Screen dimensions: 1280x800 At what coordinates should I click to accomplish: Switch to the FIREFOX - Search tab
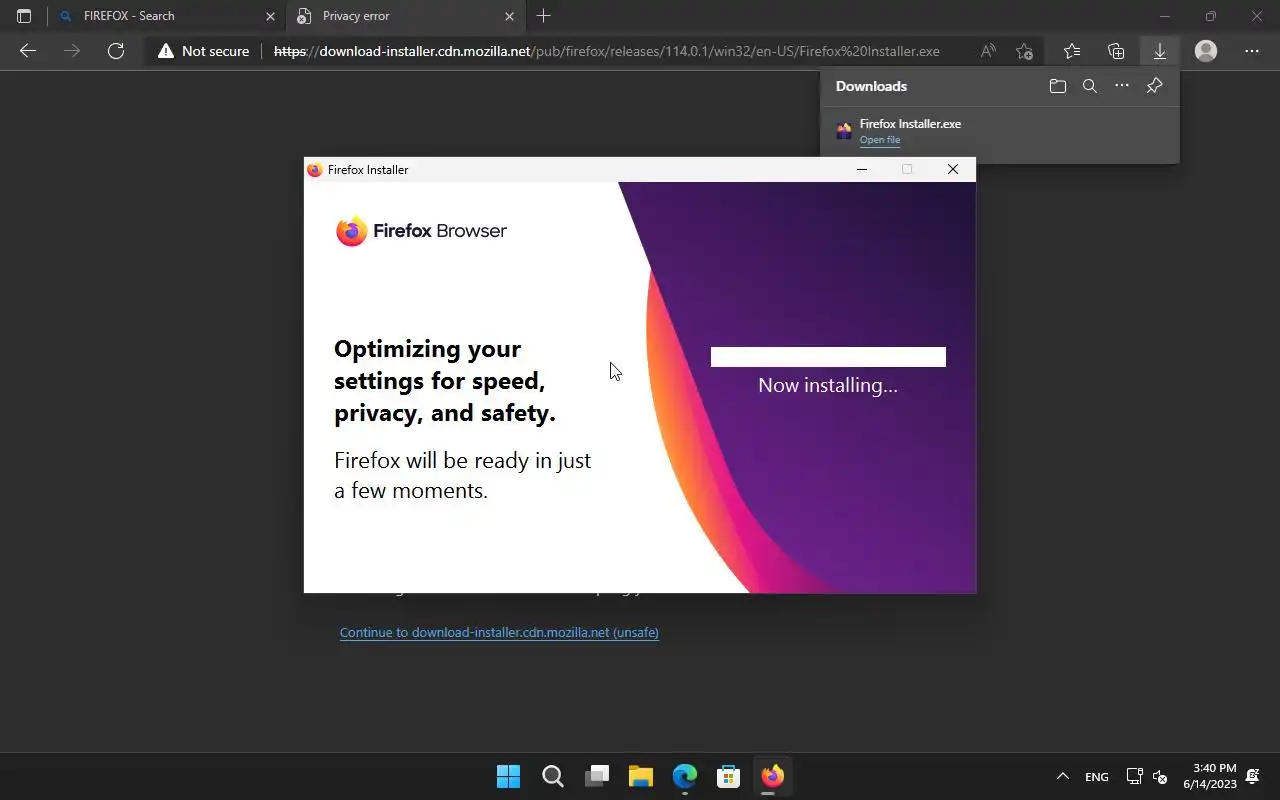[167, 16]
